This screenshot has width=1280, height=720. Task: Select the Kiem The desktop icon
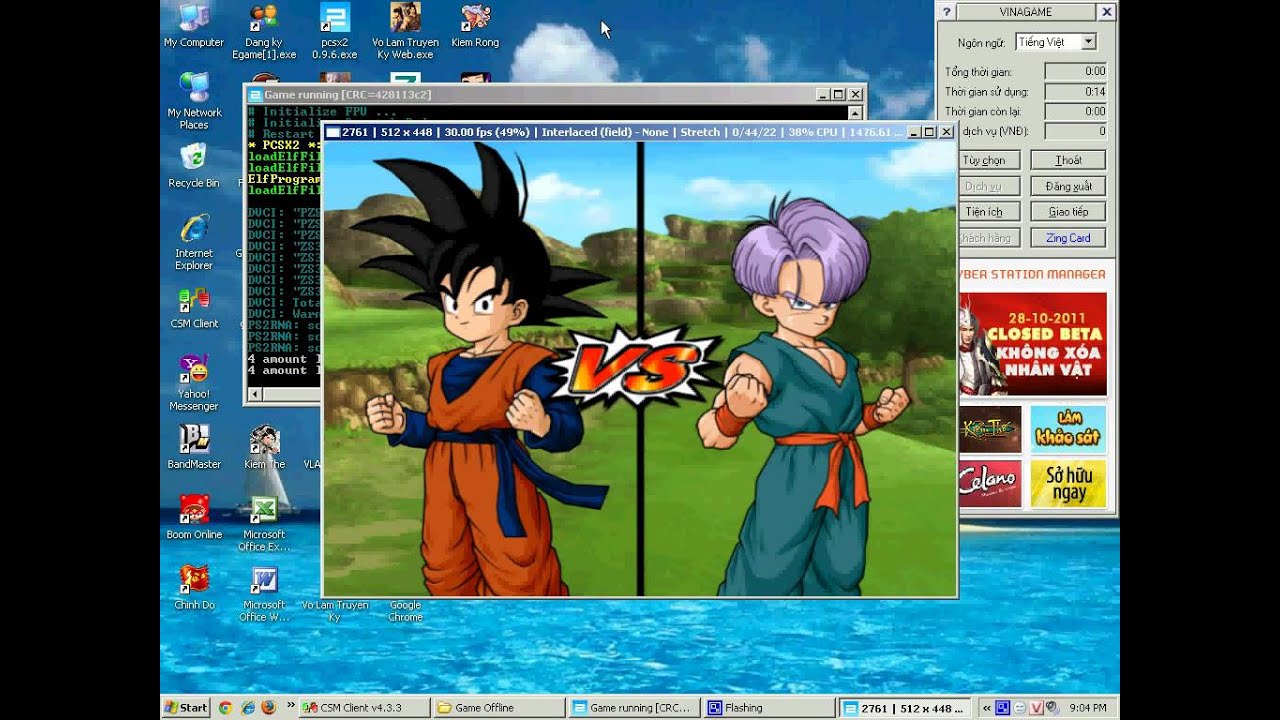264,447
